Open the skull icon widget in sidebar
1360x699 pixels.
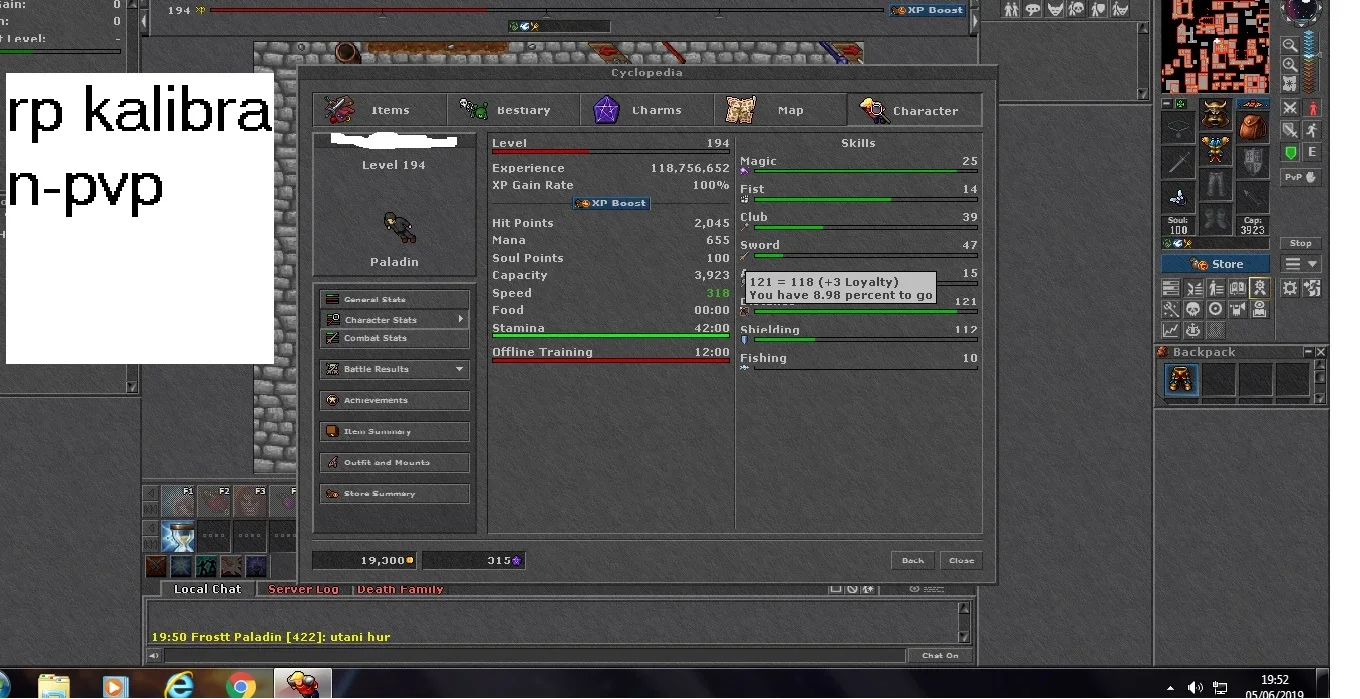coord(1193,309)
